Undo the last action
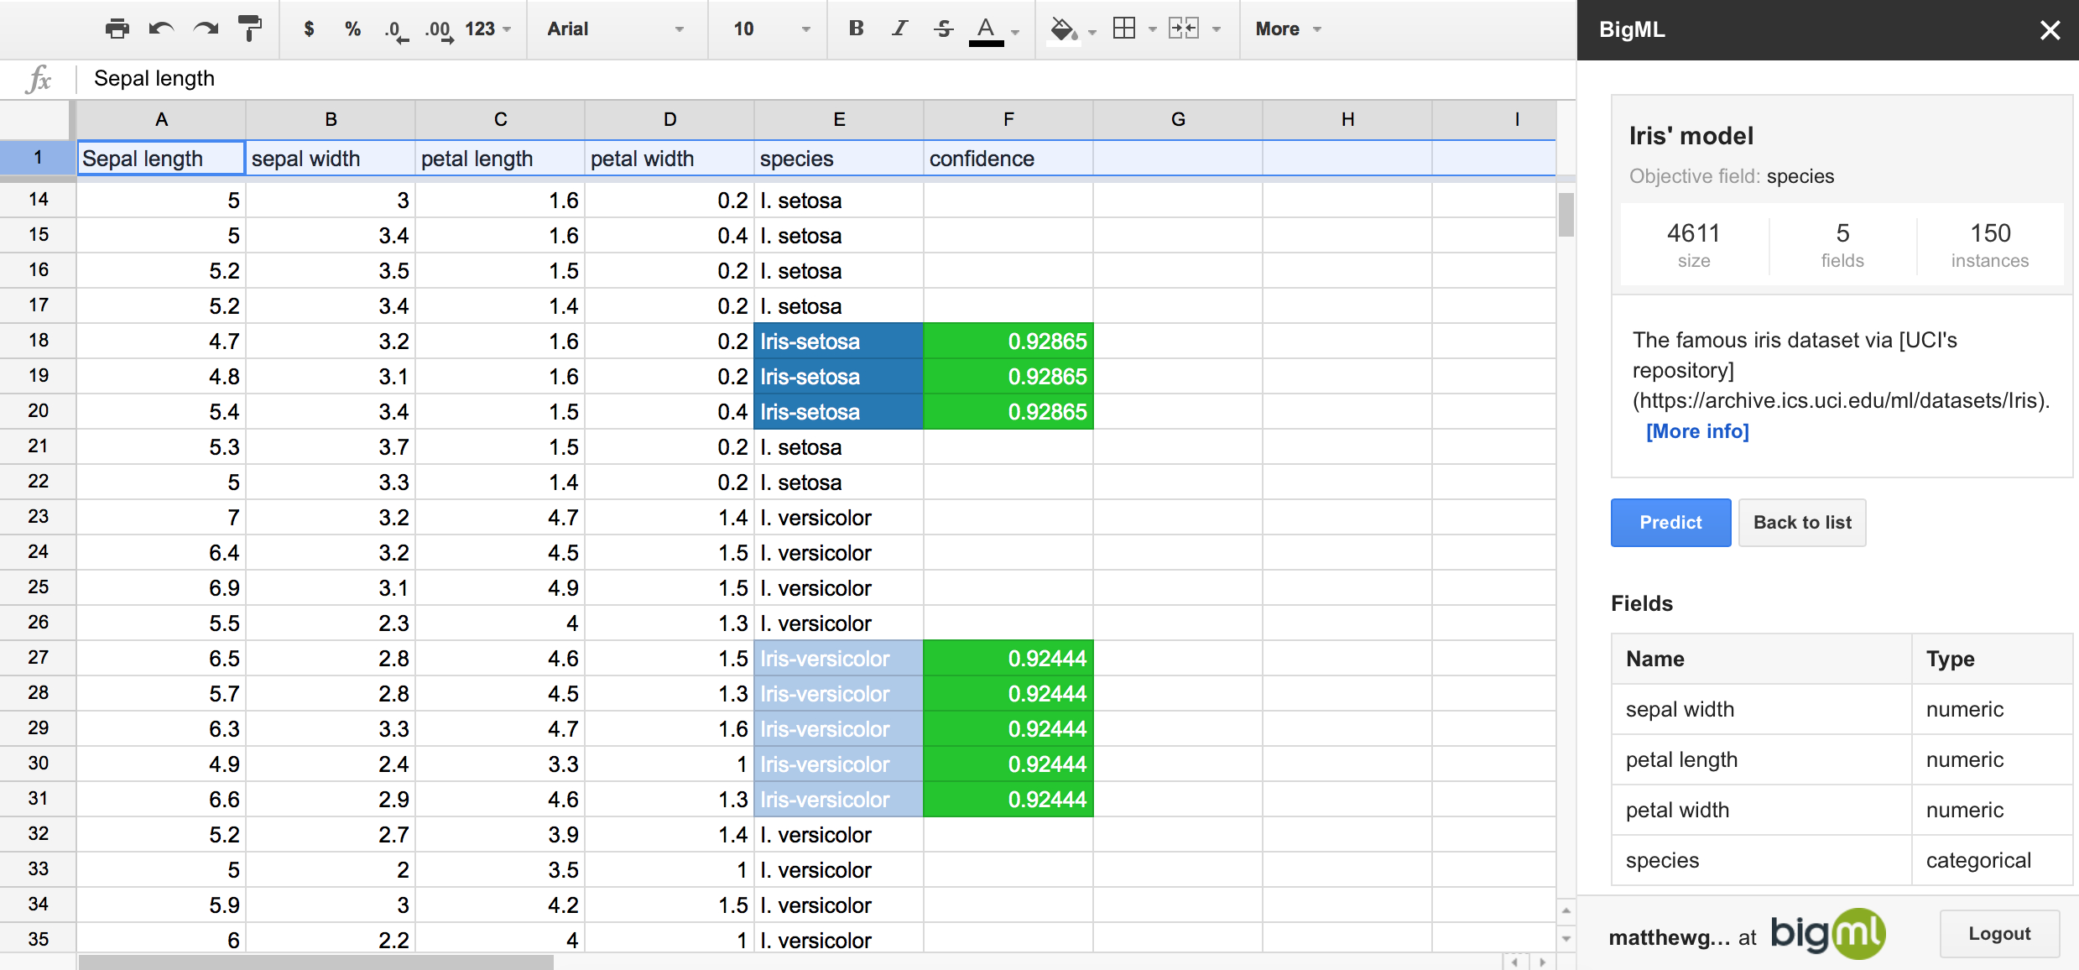The image size is (2079, 970). [x=161, y=29]
